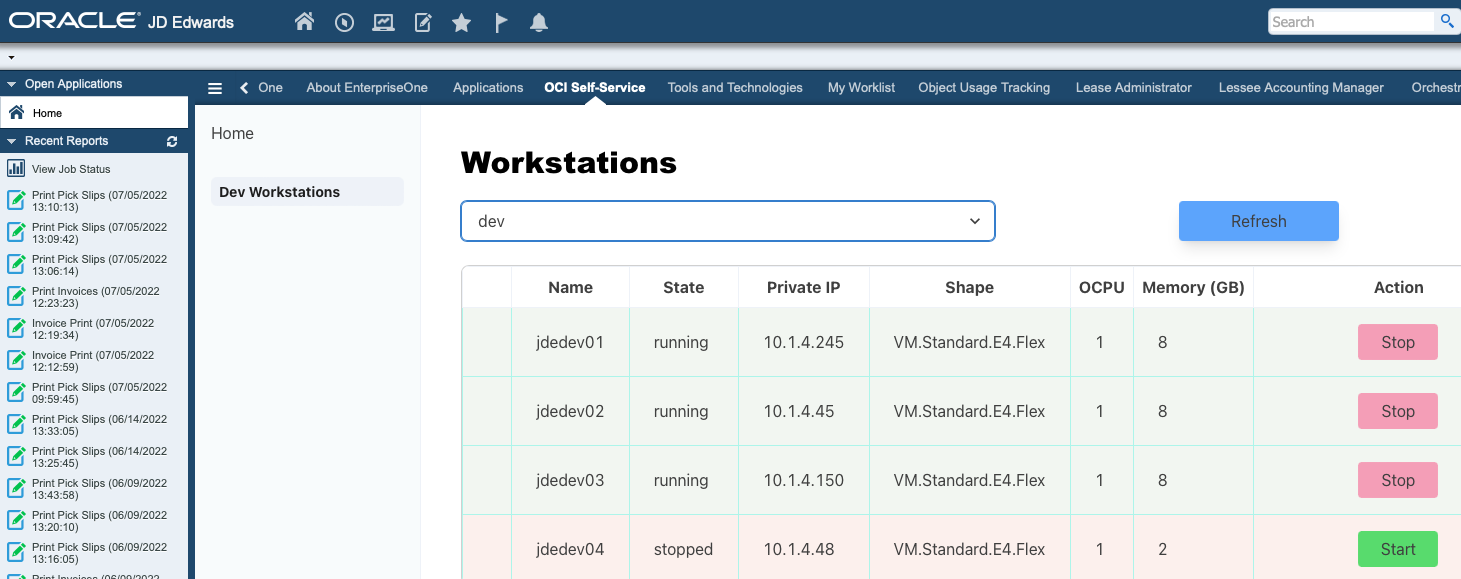Click icon for Print Pick Slips 06/14/2022 13:25:45

[x=16, y=456]
